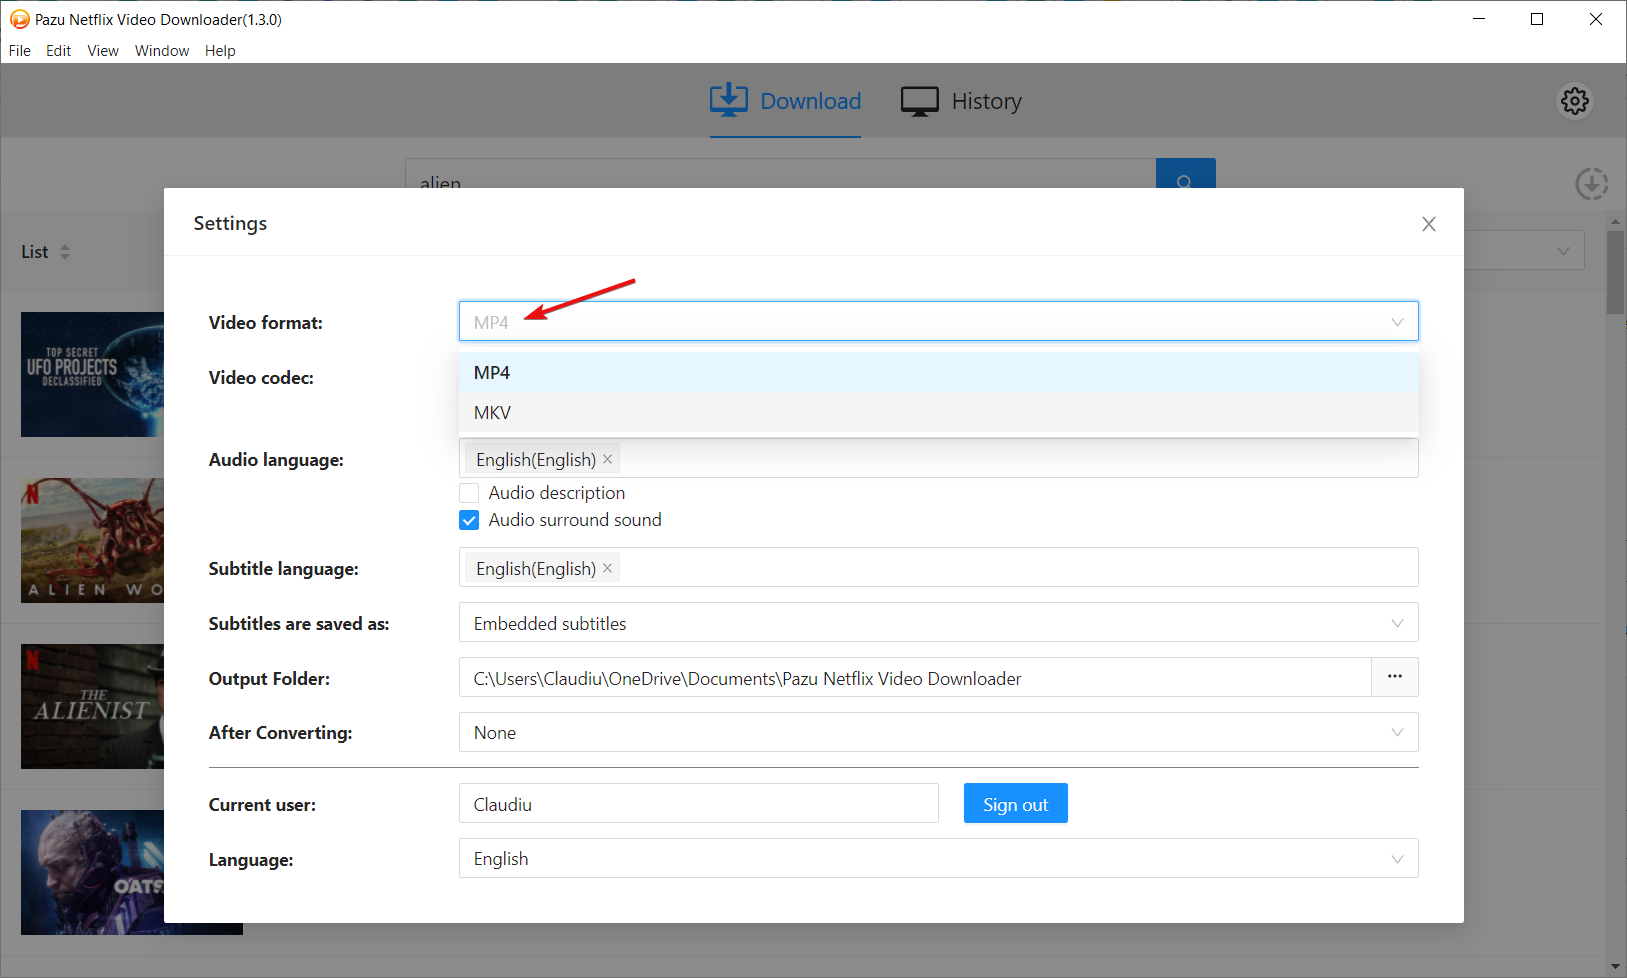This screenshot has width=1627, height=978.
Task: Uncheck Audio surround sound
Action: [469, 520]
